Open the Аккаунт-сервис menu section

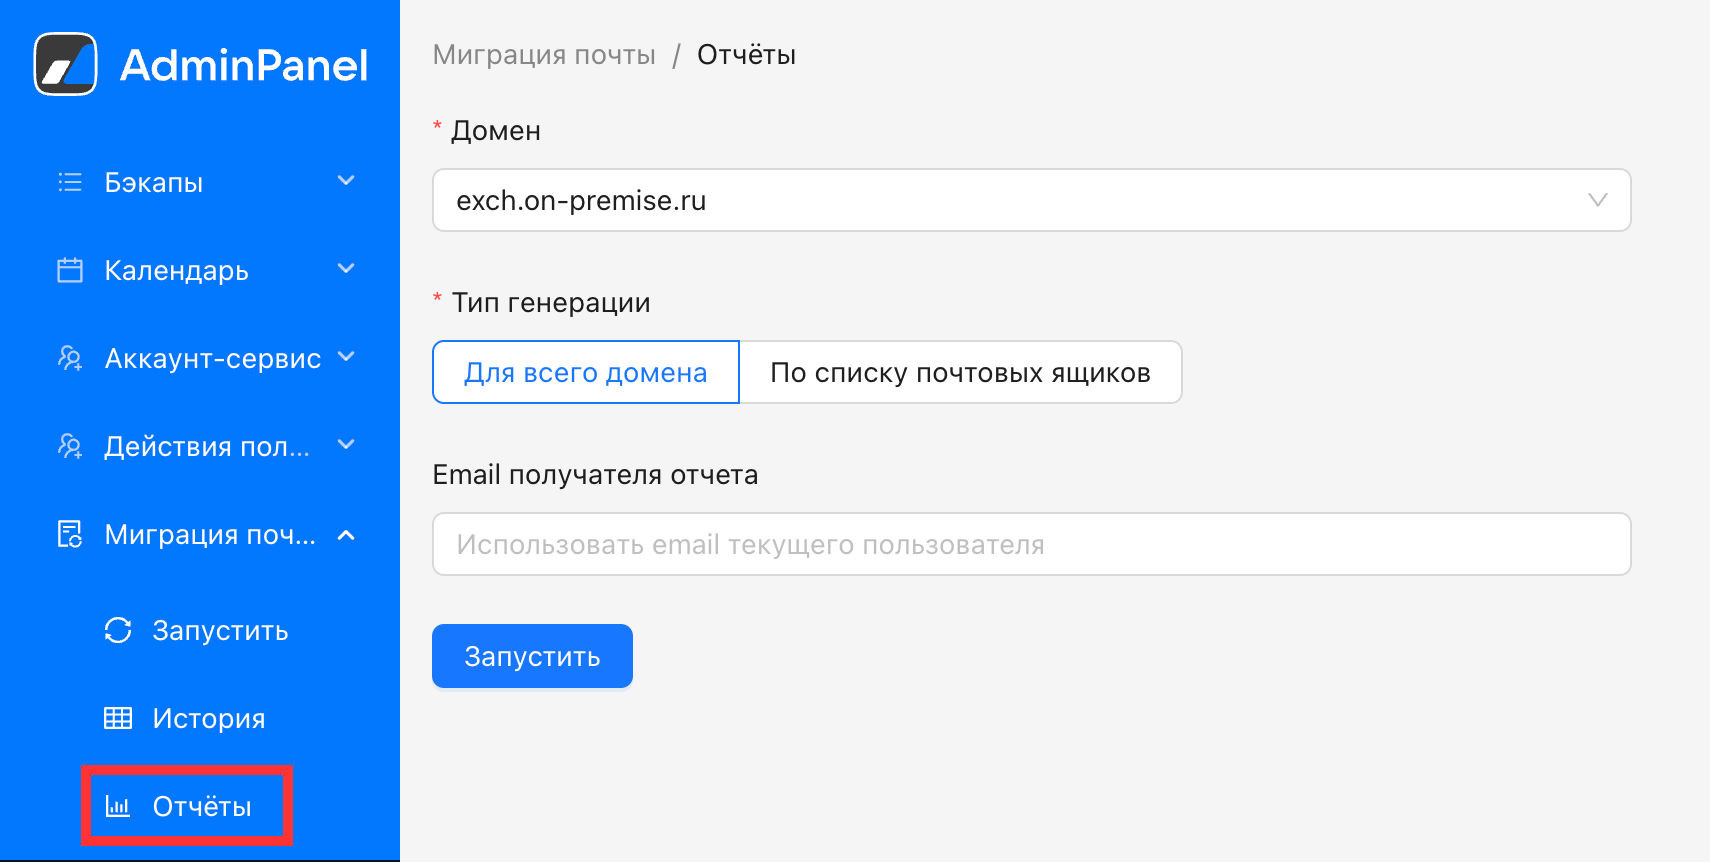212,358
